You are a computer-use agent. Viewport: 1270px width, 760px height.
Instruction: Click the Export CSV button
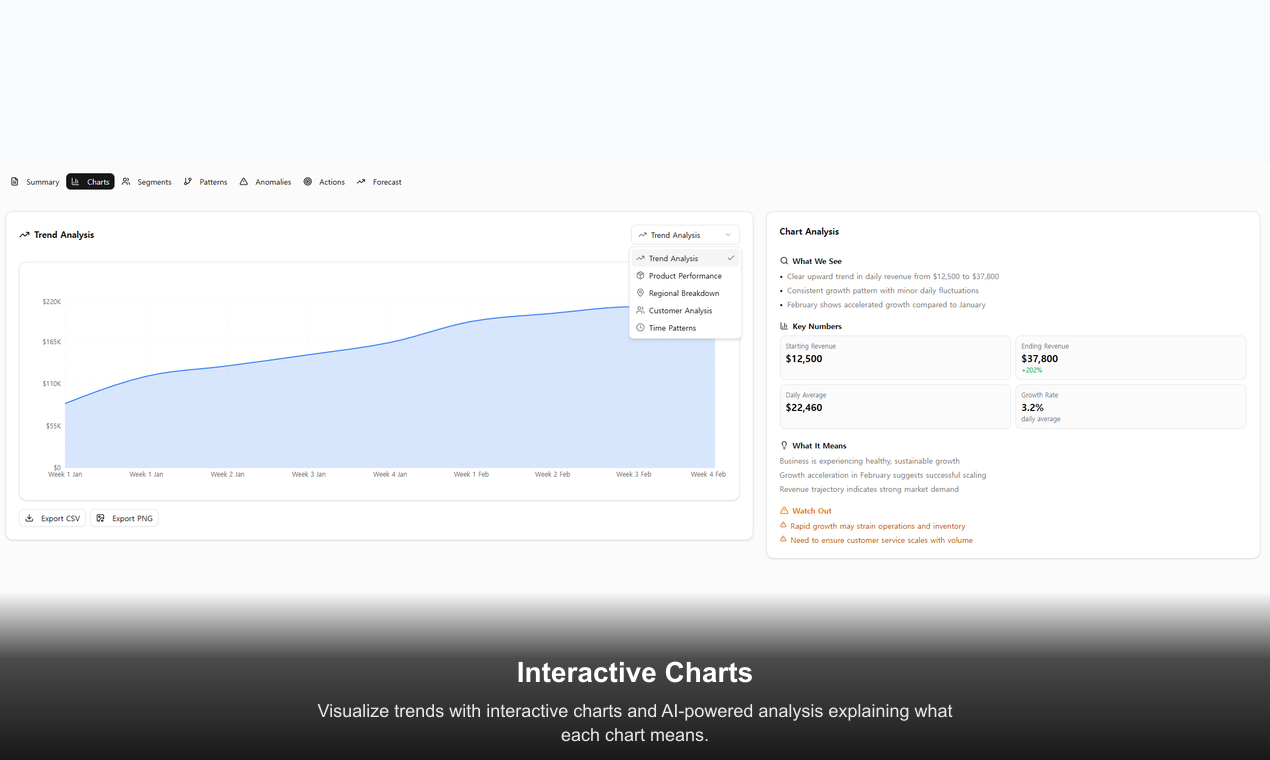click(52, 518)
